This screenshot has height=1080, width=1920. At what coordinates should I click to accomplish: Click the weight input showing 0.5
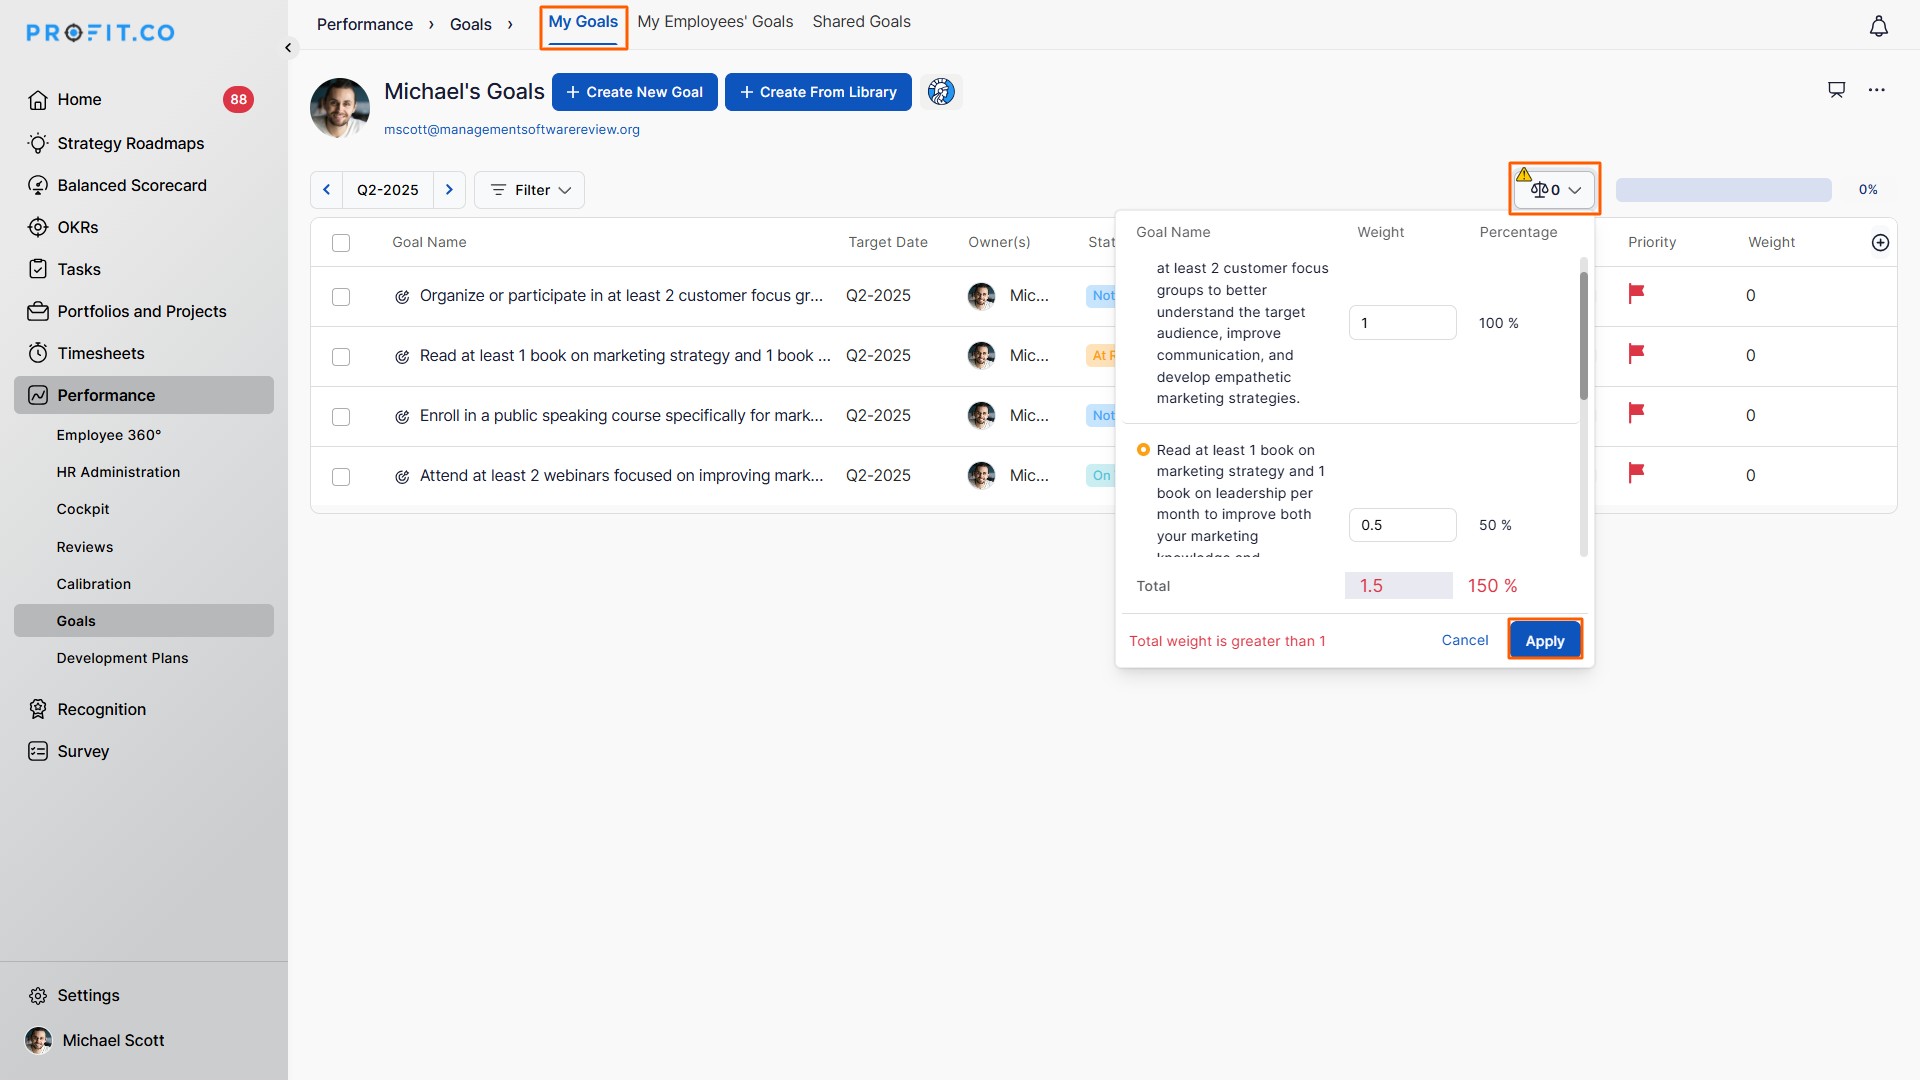tap(1402, 525)
